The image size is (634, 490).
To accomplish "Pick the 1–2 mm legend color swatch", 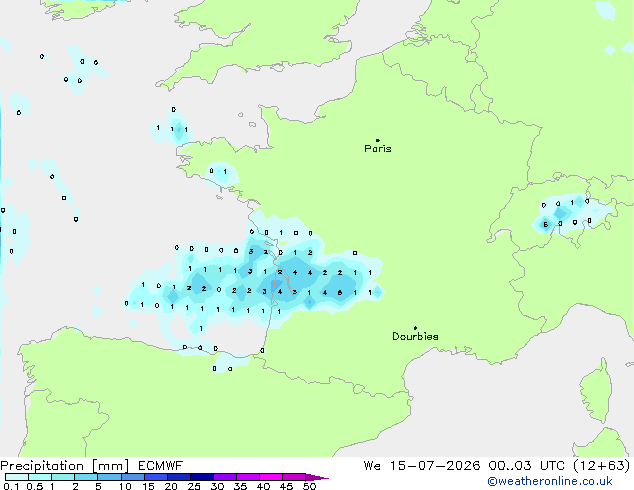I will 63,477.
